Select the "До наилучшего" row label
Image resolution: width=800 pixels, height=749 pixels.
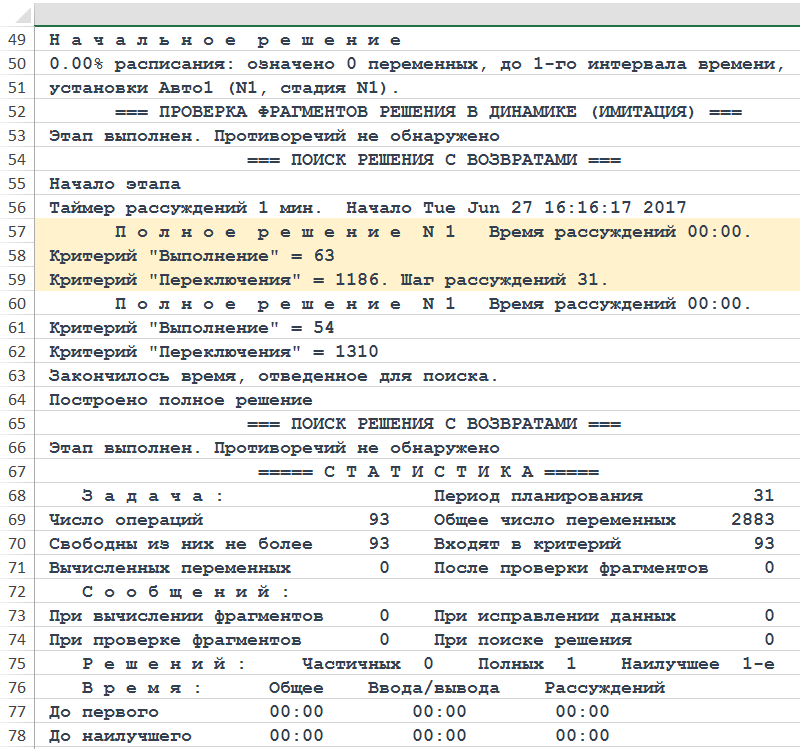(120, 736)
